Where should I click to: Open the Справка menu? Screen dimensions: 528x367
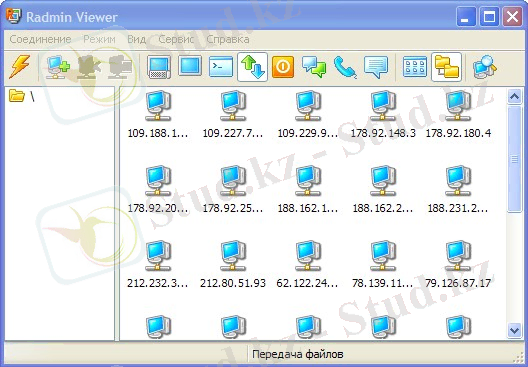(228, 39)
